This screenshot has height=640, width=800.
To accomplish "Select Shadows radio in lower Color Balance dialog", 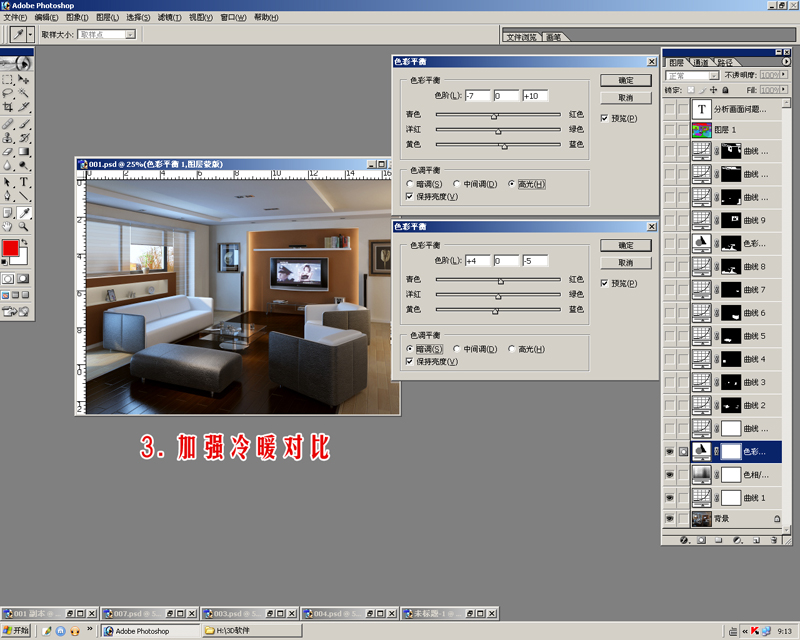I will 409,349.
